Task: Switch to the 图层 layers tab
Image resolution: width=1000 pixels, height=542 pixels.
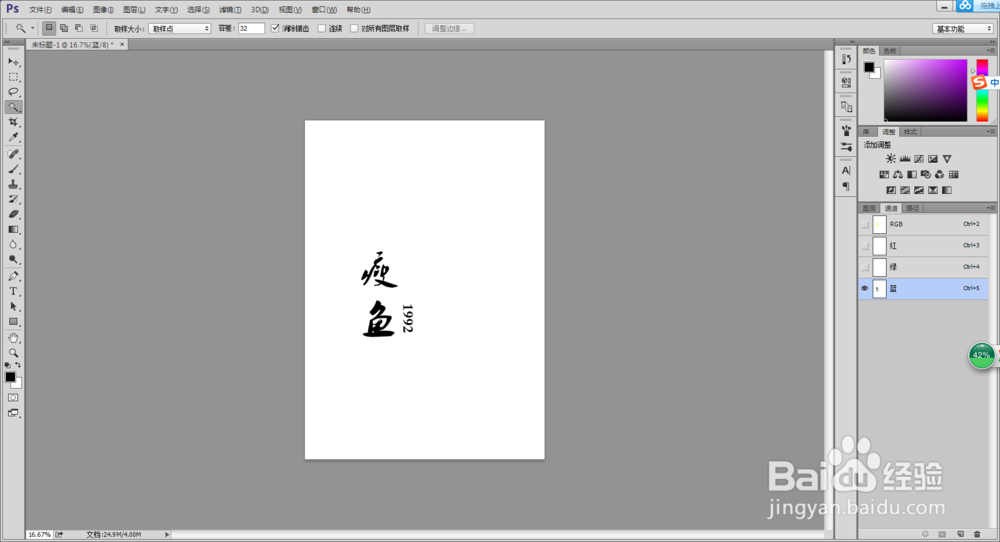Action: pyautogui.click(x=869, y=208)
